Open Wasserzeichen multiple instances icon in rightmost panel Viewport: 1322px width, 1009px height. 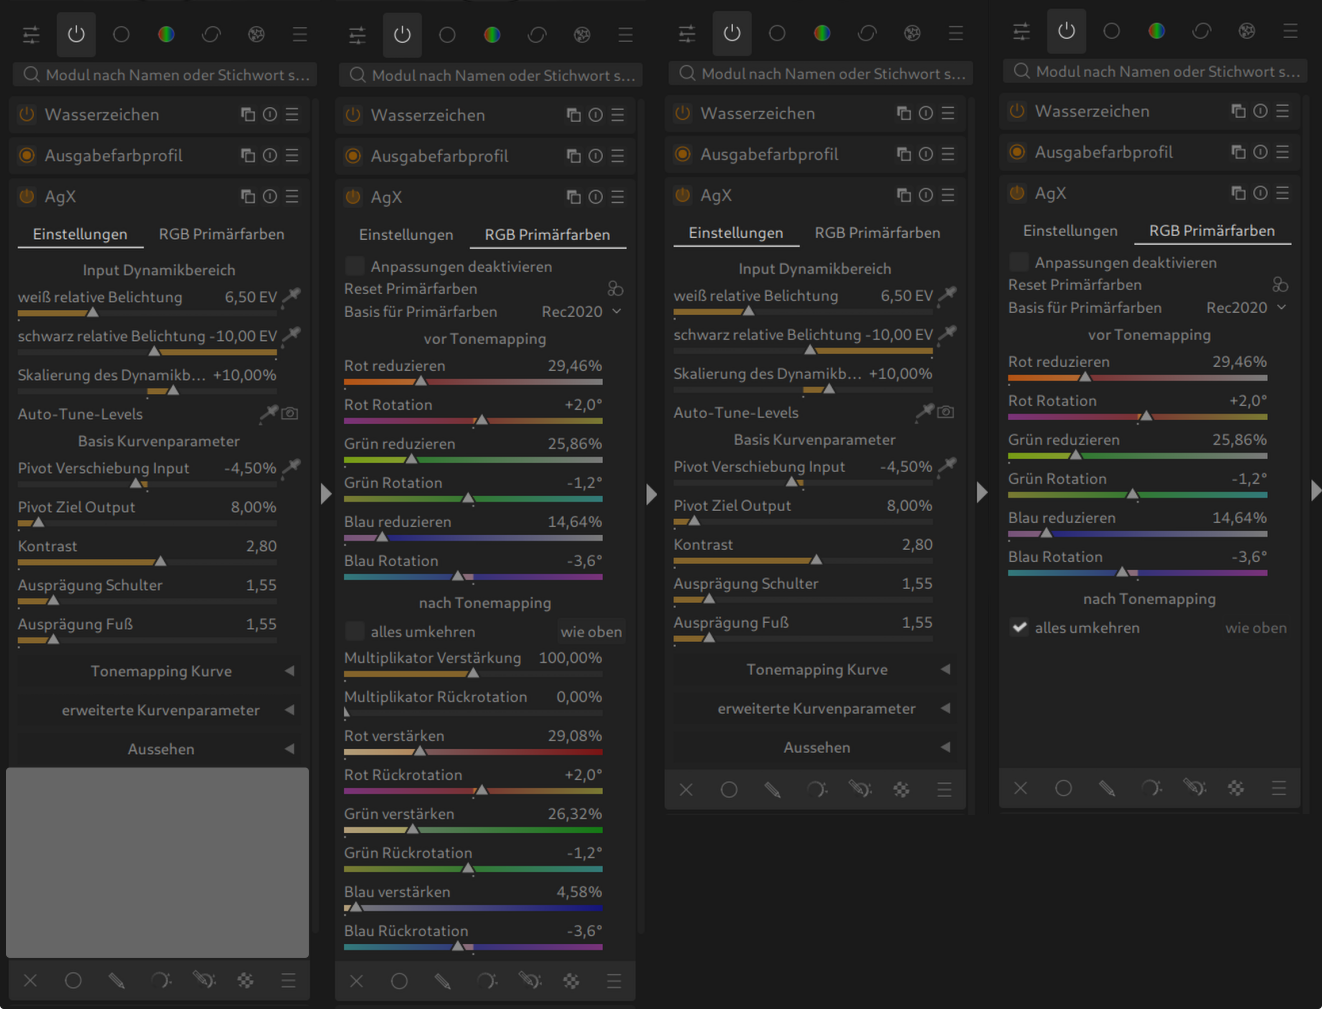click(x=1238, y=111)
